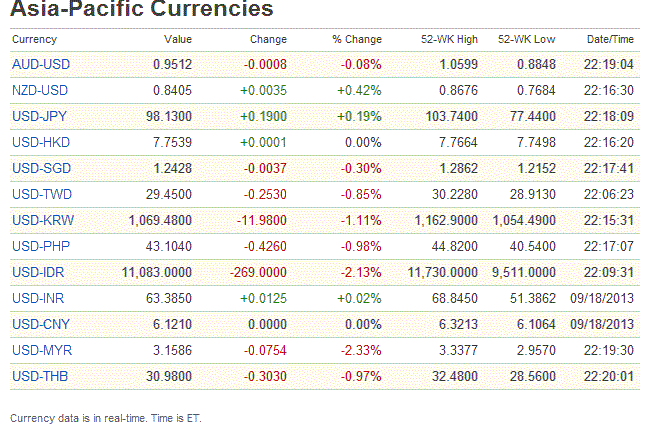659x424 pixels.
Task: Click the Date/Time column header
Action: pos(610,40)
